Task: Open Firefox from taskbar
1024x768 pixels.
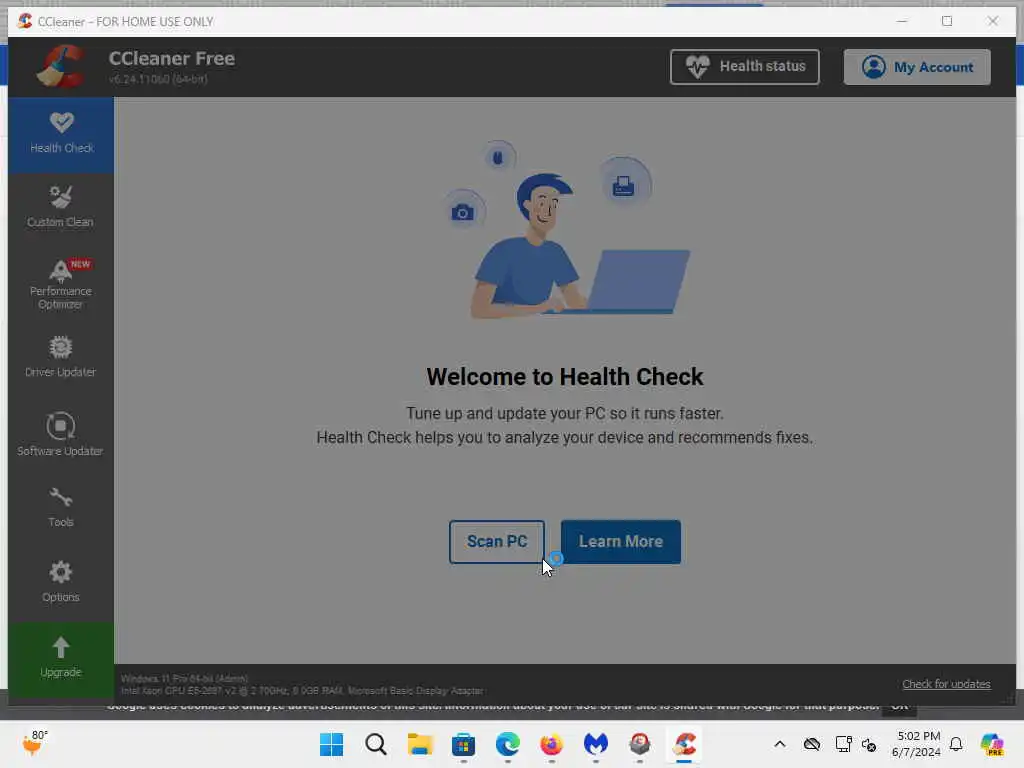Action: pyautogui.click(x=552, y=744)
